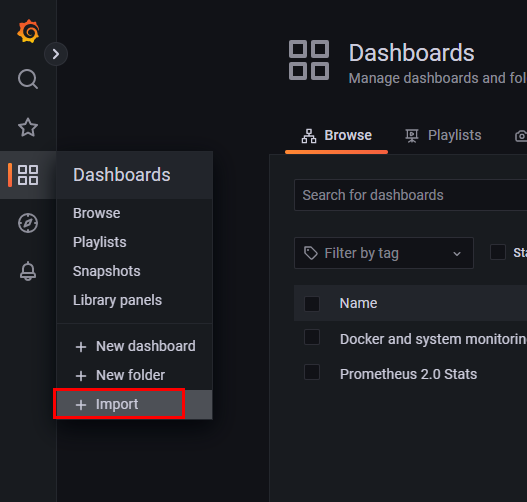Select Snapshots in the Dashboards menu
The height and width of the screenshot is (502, 527).
(x=107, y=271)
